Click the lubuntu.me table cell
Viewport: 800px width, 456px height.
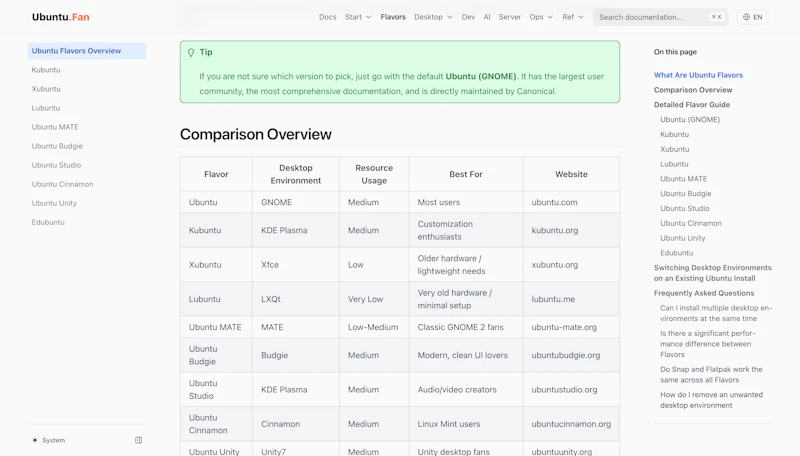point(571,299)
